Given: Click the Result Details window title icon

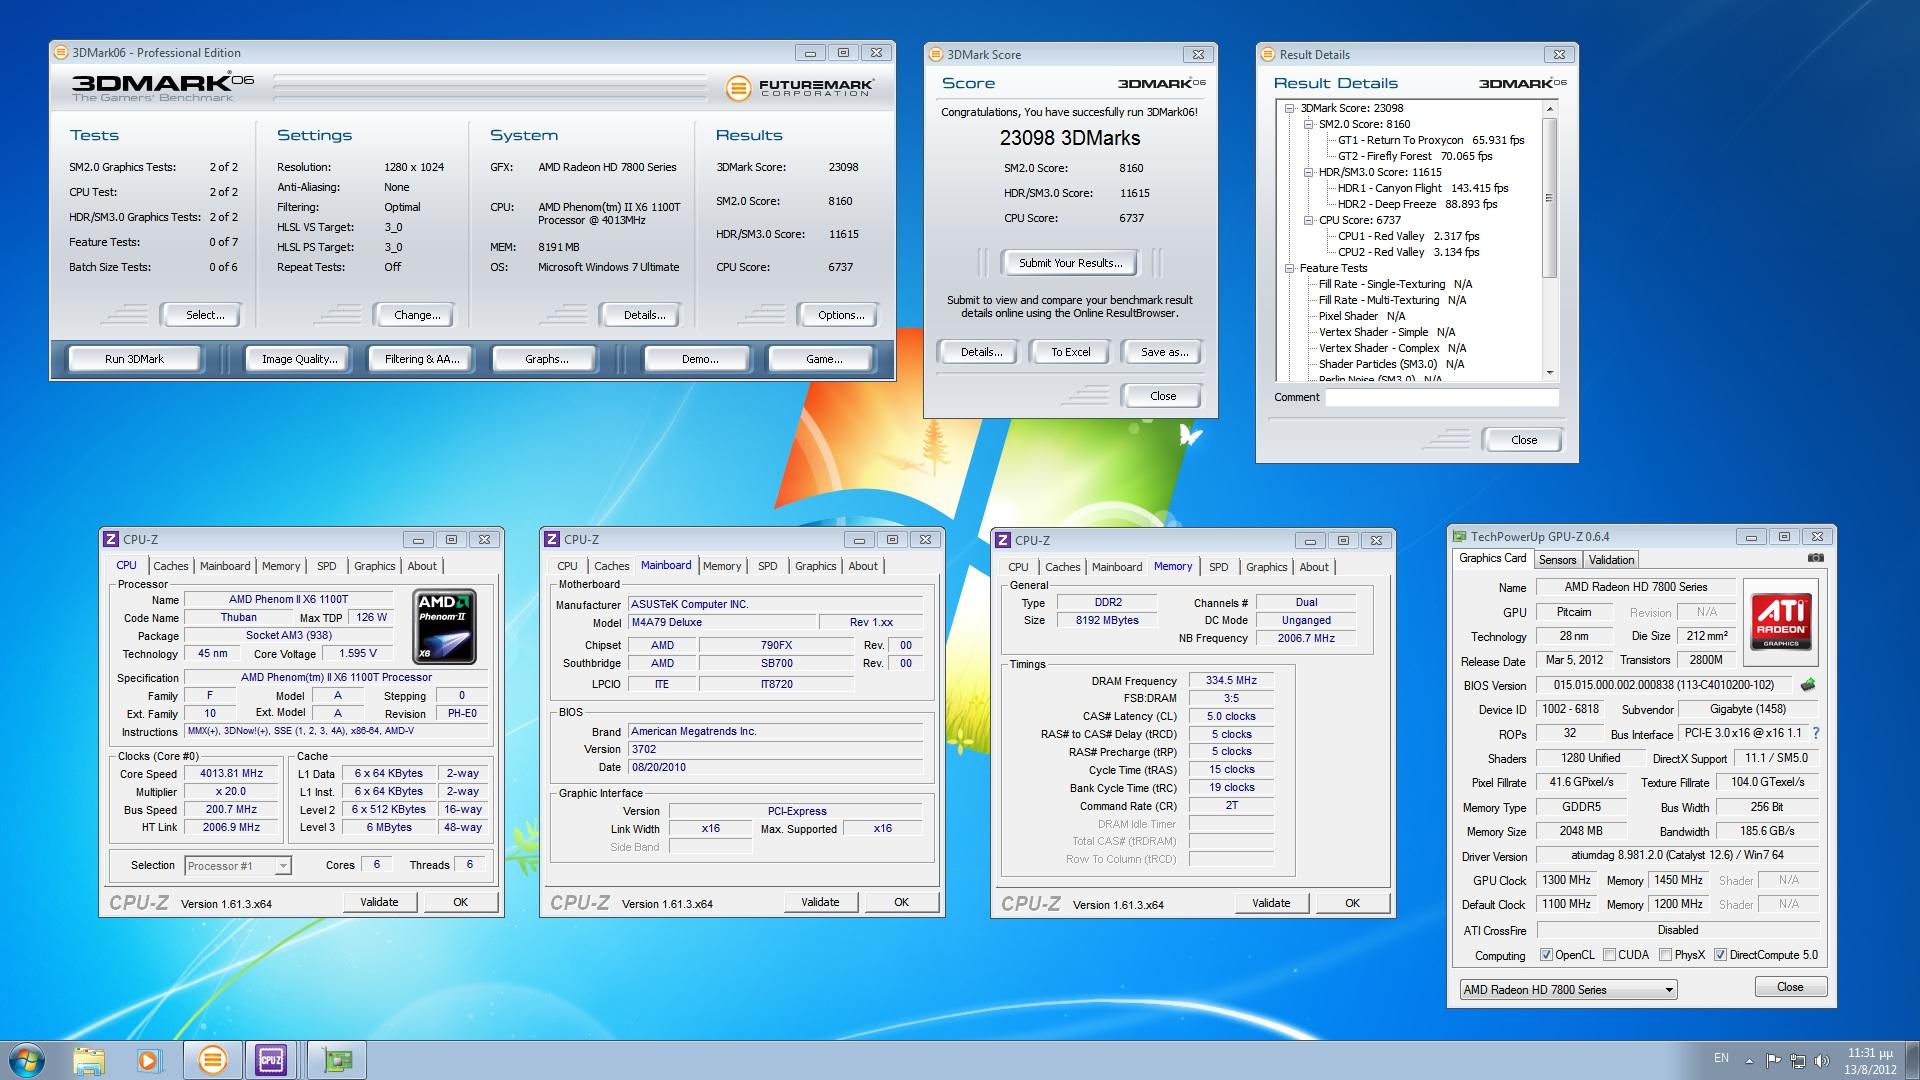Looking at the screenshot, I should pyautogui.click(x=1268, y=55).
